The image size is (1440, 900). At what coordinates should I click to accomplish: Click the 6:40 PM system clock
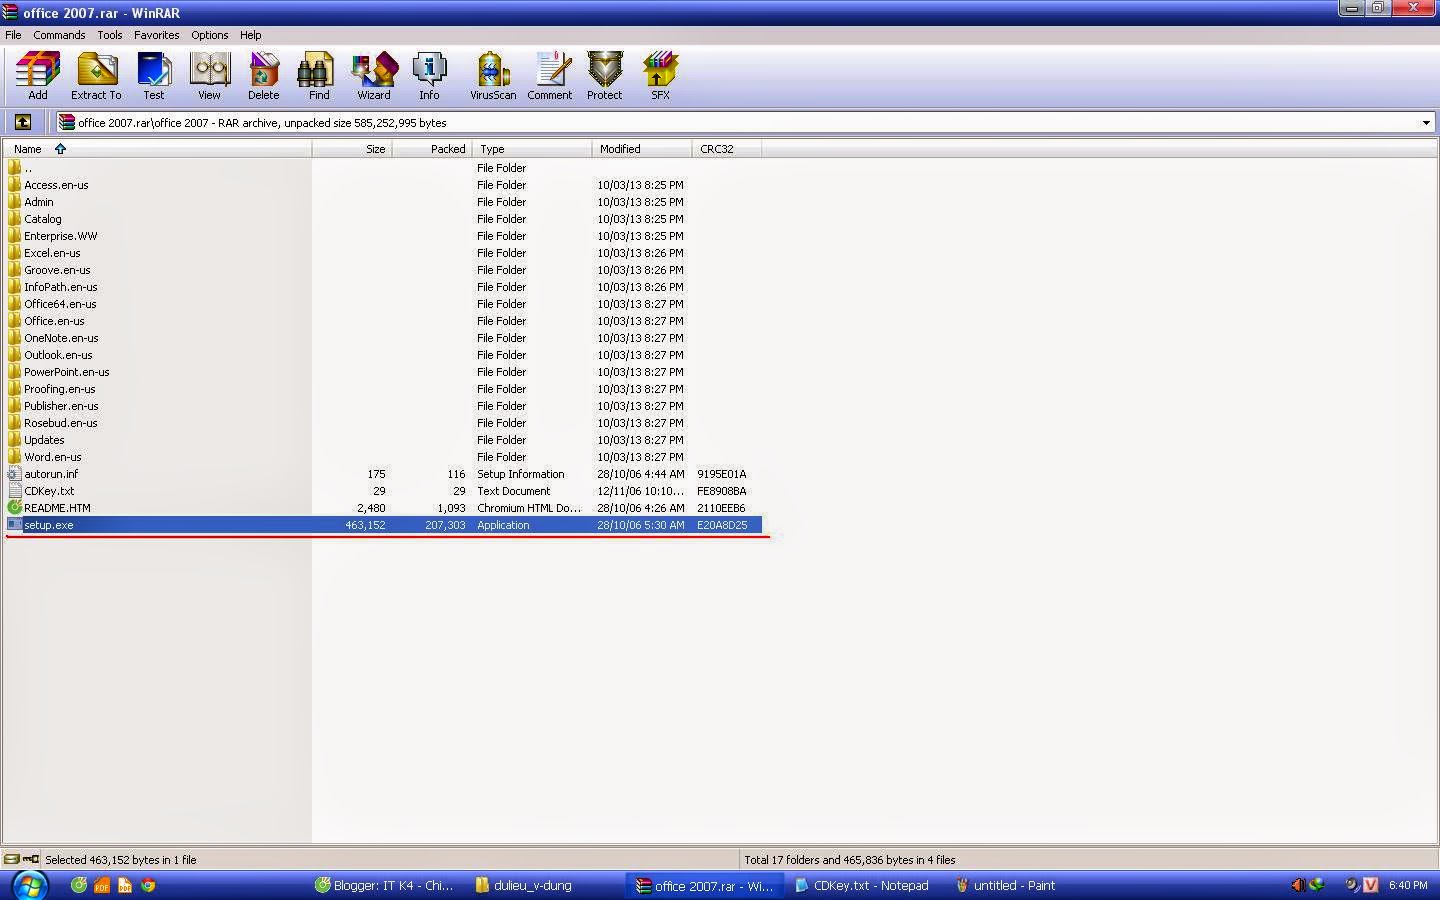click(1408, 885)
